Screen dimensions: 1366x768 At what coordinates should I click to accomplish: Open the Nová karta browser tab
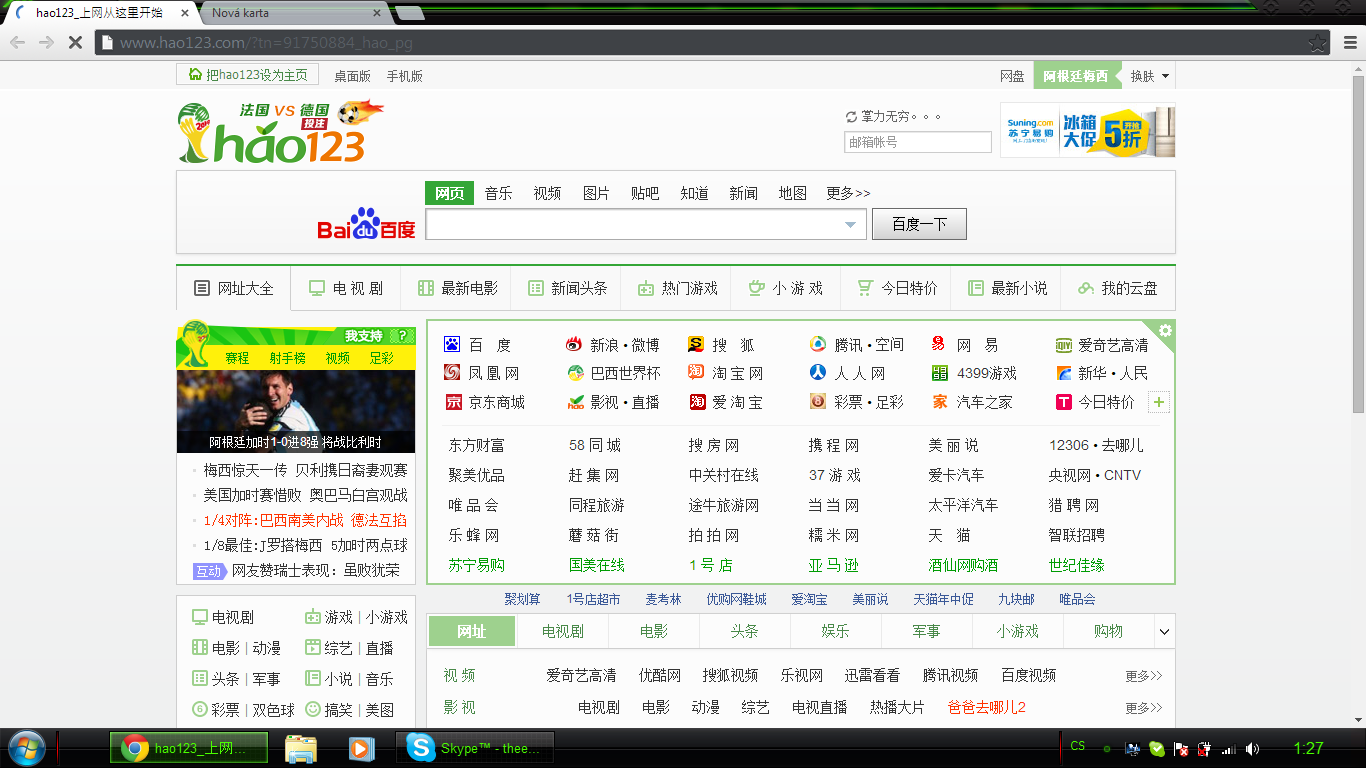pos(296,13)
